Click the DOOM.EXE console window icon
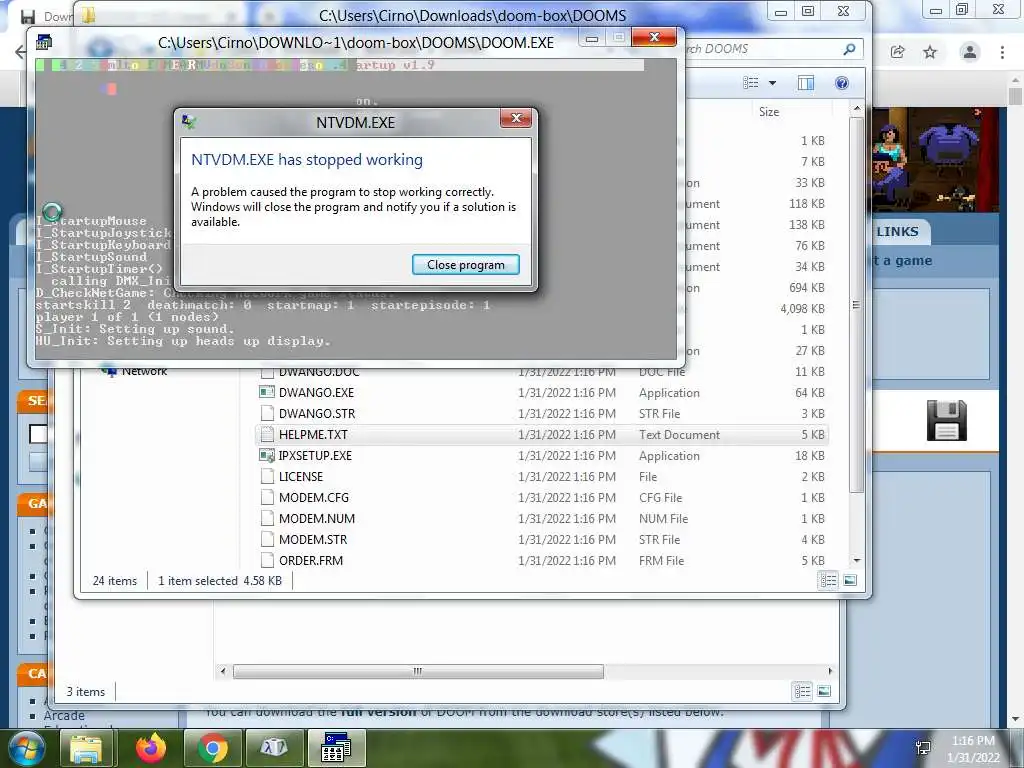The image size is (1024, 768). [x=44, y=42]
